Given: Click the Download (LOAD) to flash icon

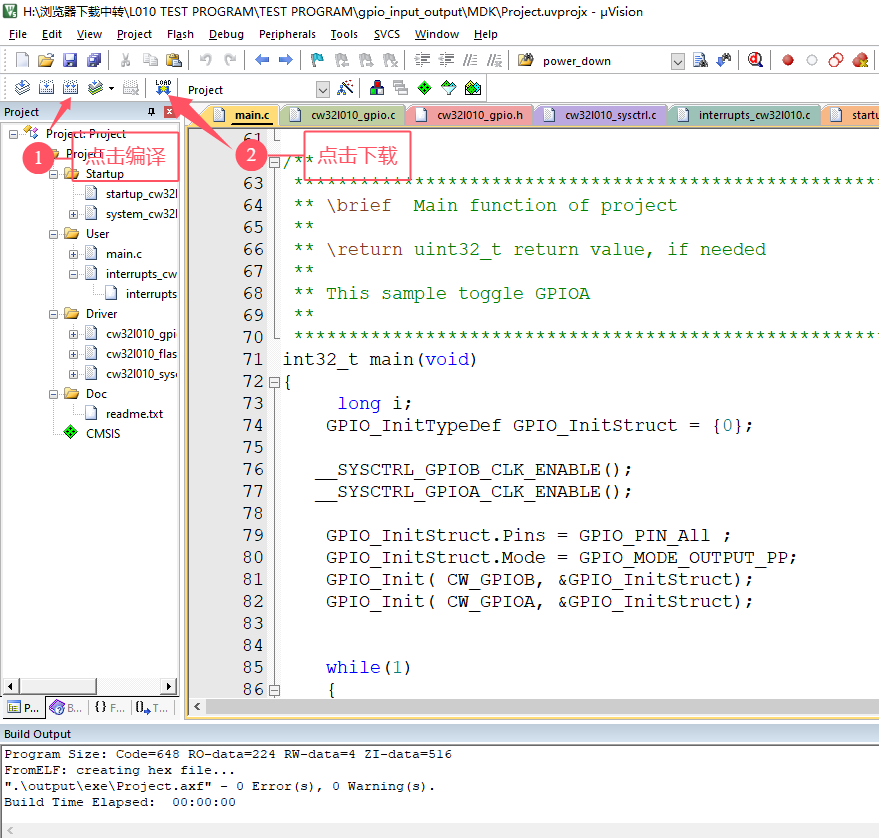Looking at the screenshot, I should 163,88.
